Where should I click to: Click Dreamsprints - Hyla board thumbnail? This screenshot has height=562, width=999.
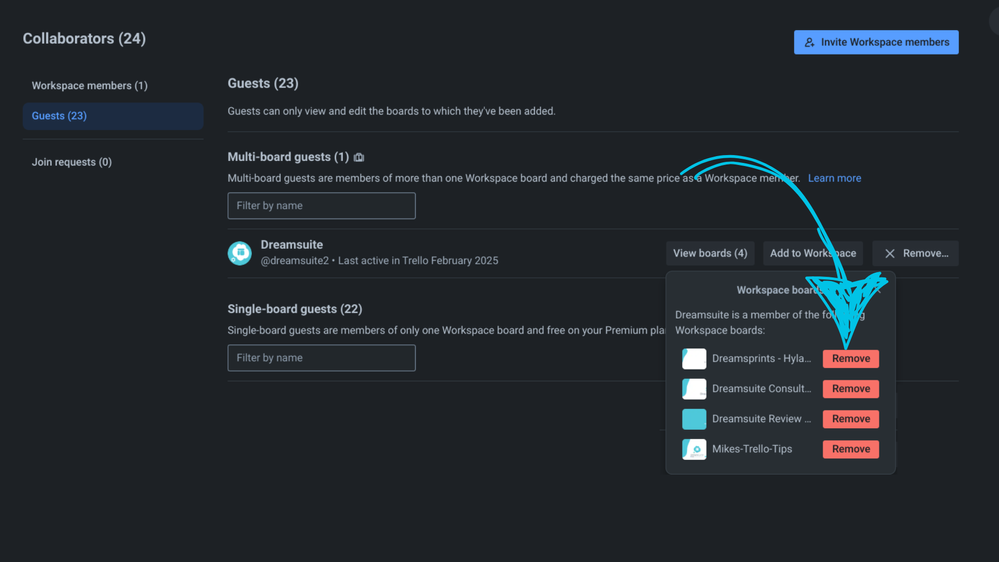click(x=694, y=359)
